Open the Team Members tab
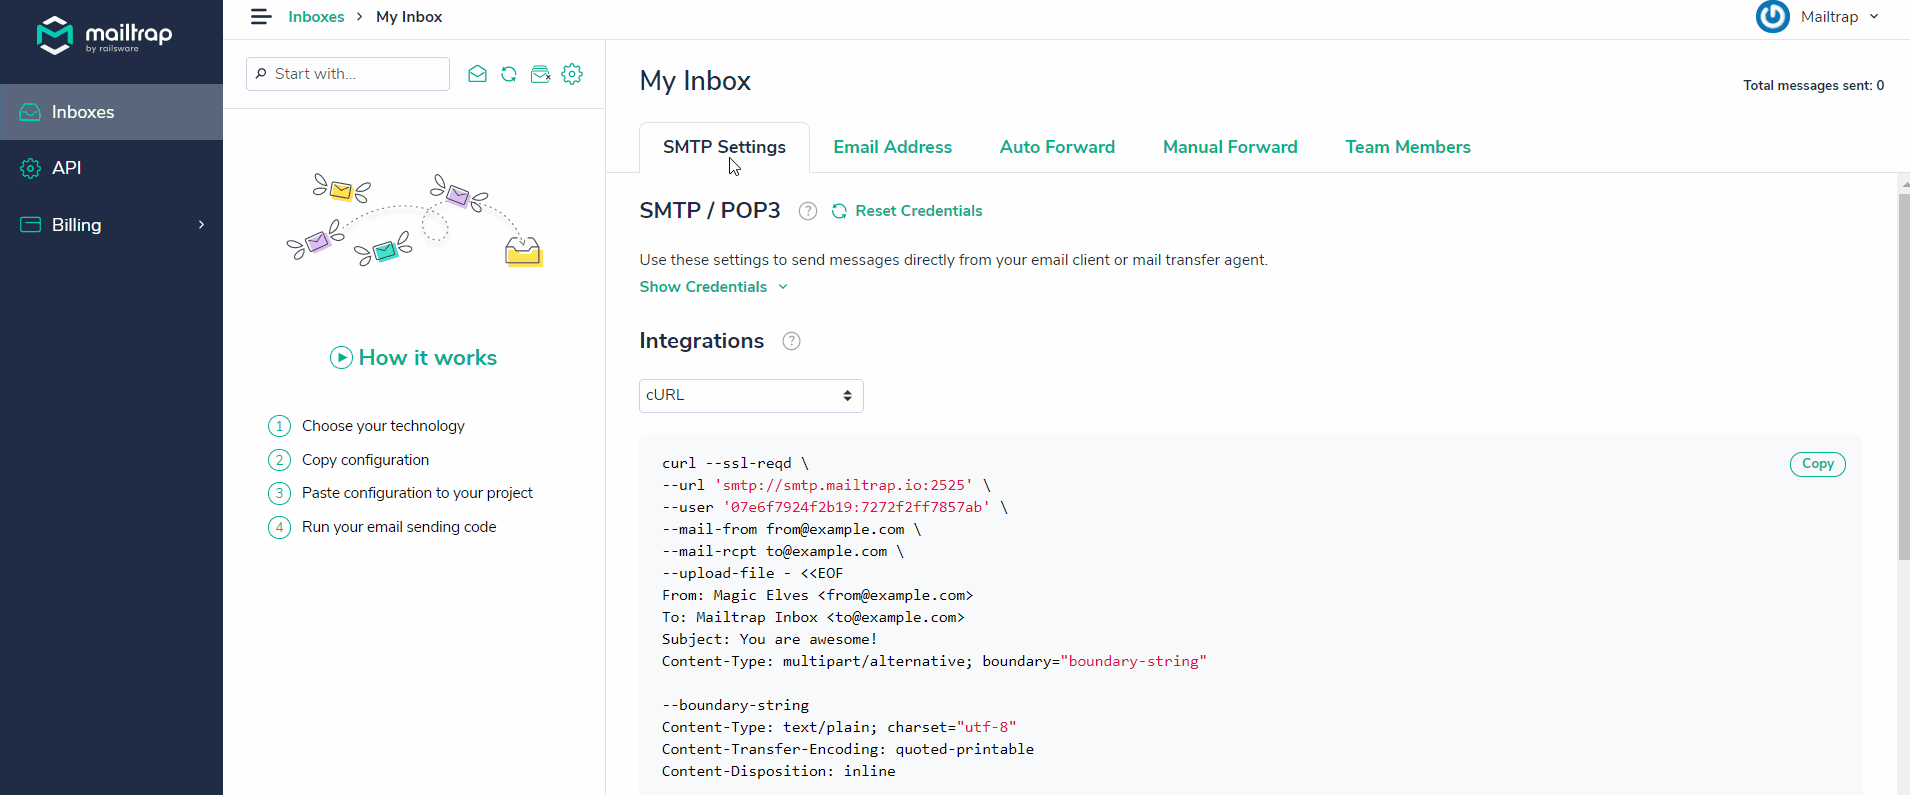 coord(1407,147)
